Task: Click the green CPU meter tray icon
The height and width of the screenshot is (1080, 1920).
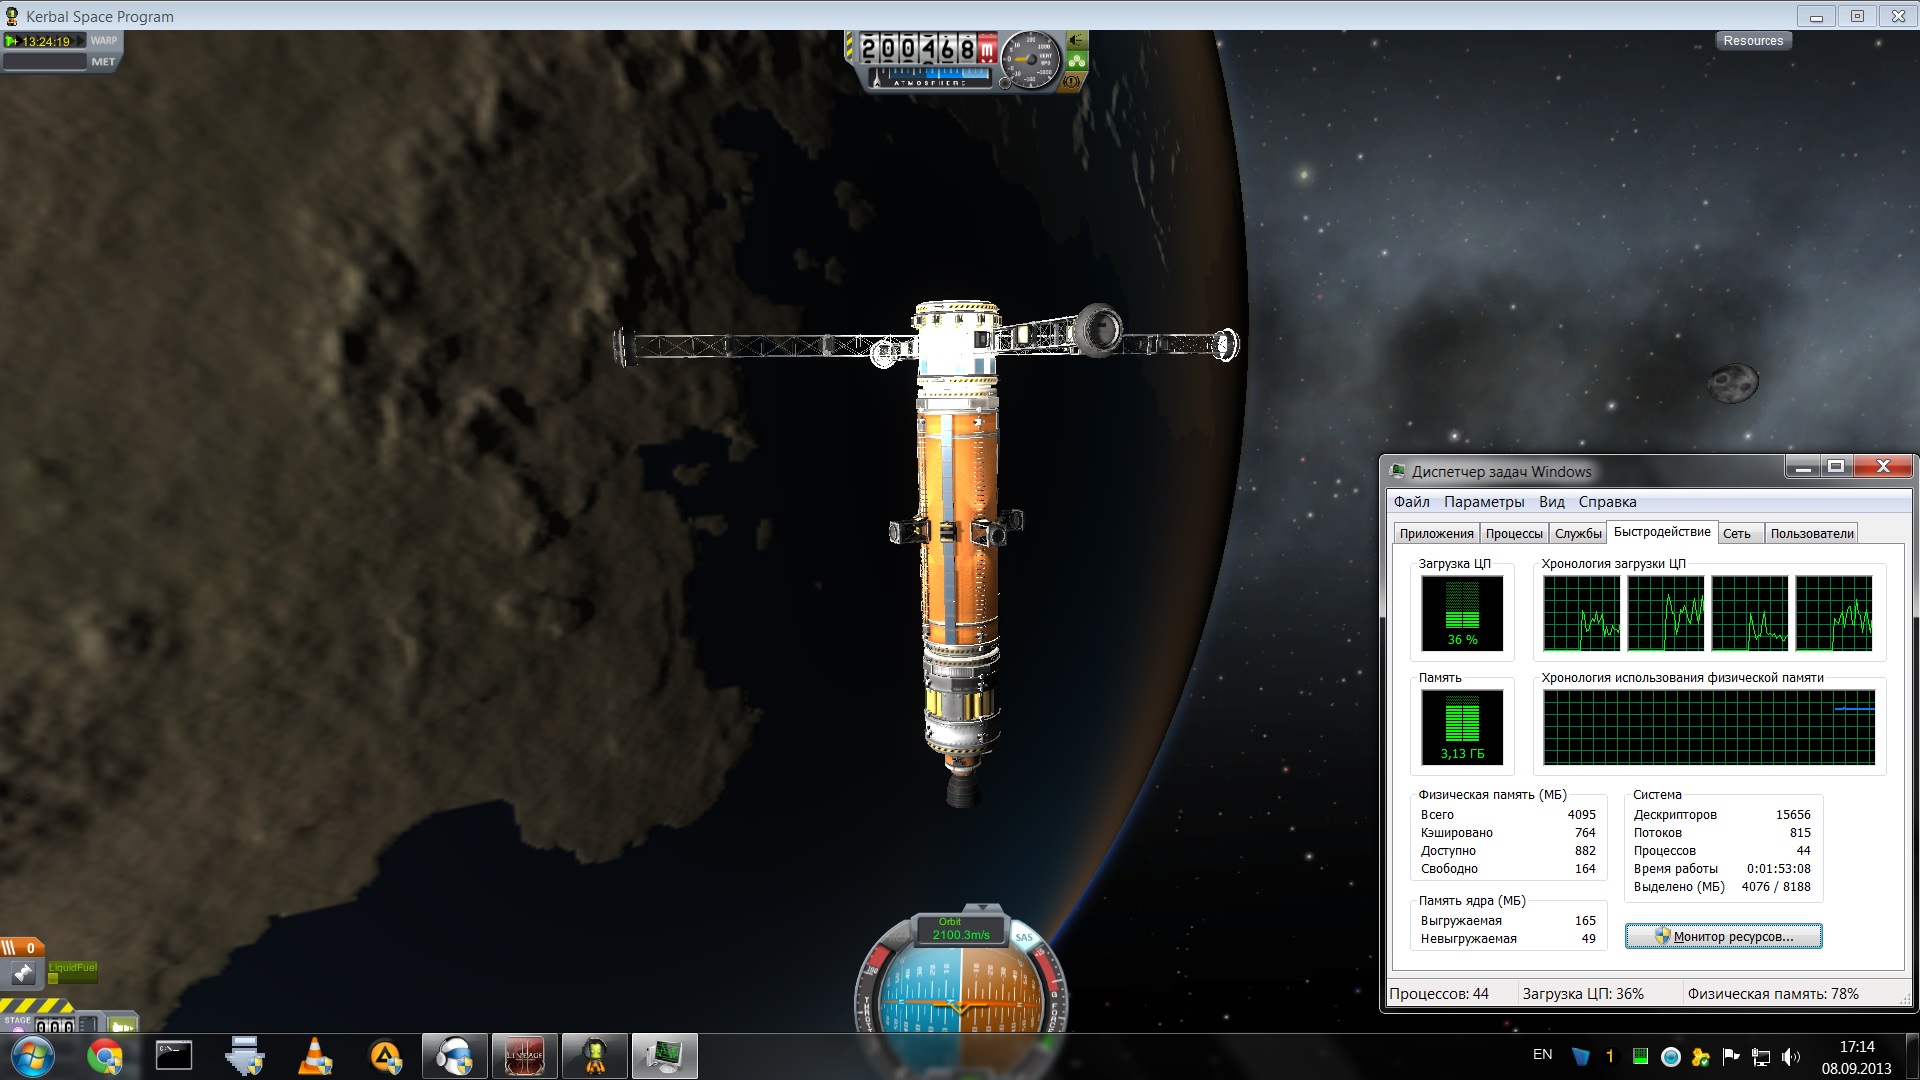Action: coord(1641,1056)
